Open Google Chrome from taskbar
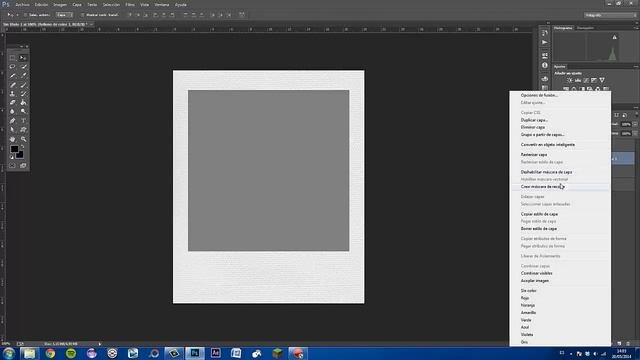640x360 pixels. coord(50,353)
